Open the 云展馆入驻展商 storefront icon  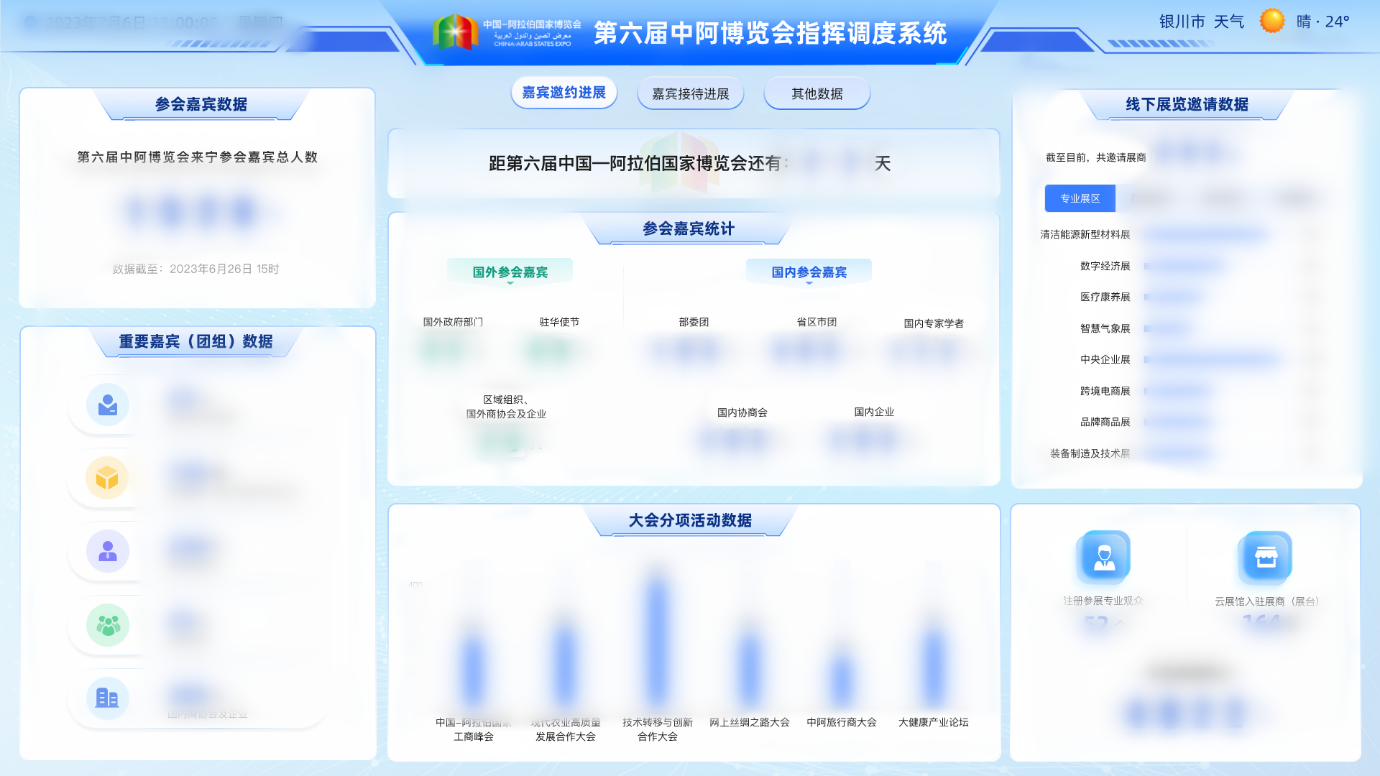1266,557
